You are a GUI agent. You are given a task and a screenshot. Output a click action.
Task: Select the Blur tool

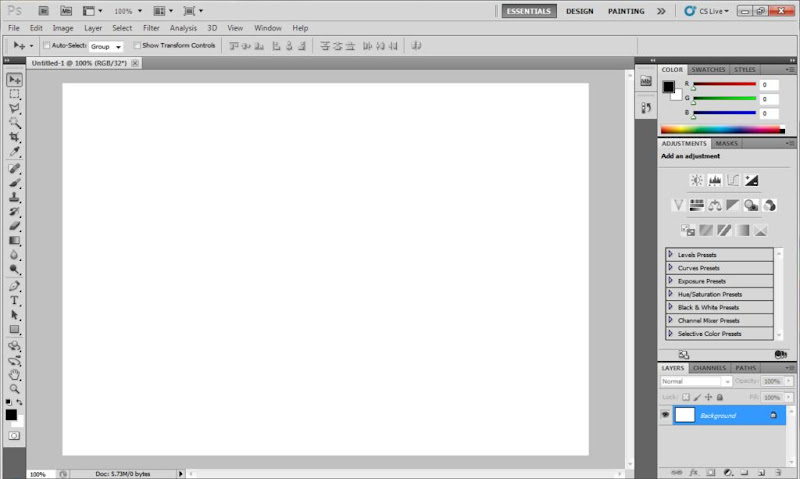(14, 255)
